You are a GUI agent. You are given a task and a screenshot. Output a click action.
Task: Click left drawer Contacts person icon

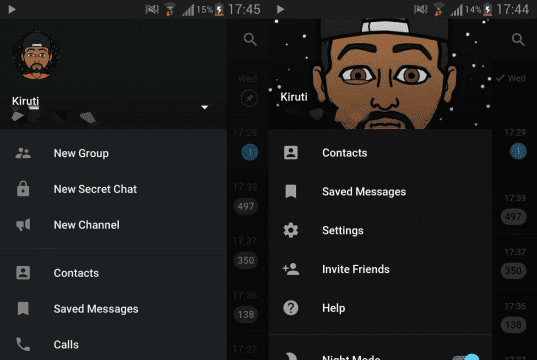tap(23, 273)
